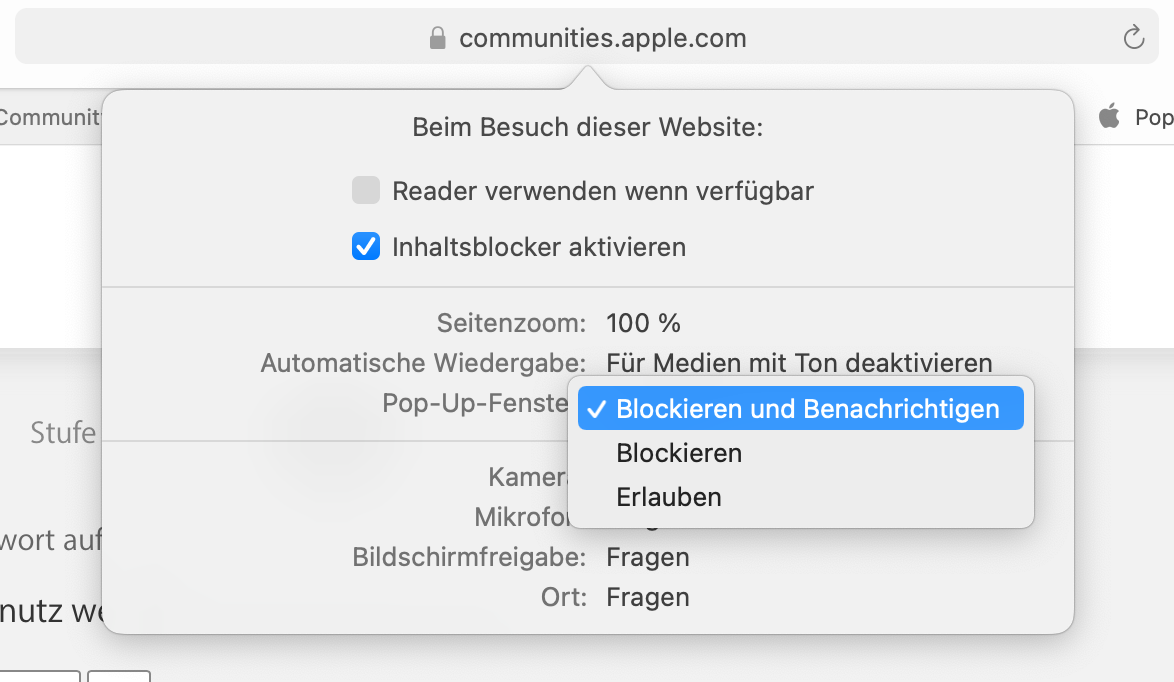Open the Seitenzoom 100 % dropdown
Screen dimensions: 1174x682
click(643, 323)
